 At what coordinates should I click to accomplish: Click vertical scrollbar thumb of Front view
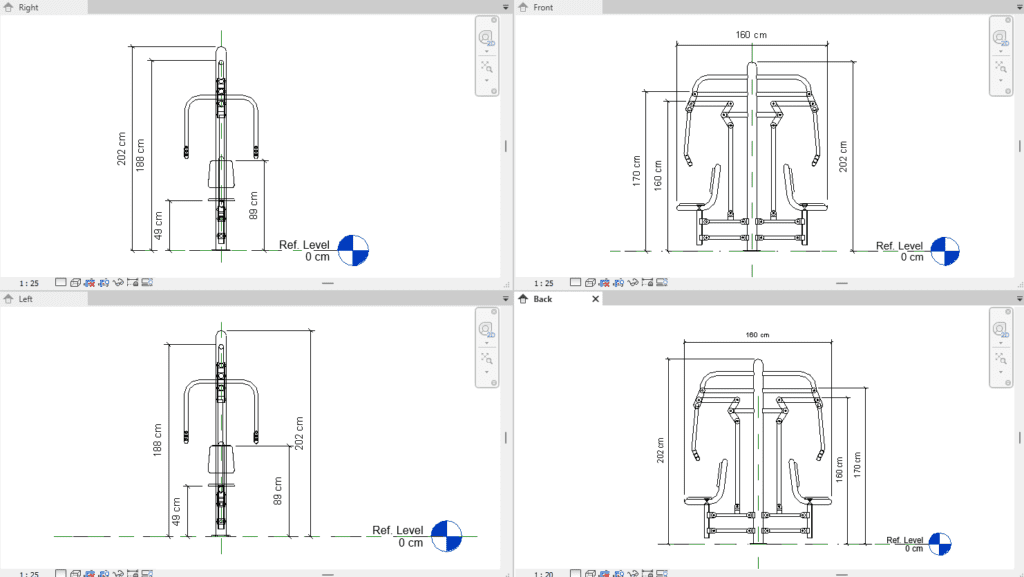click(1019, 146)
